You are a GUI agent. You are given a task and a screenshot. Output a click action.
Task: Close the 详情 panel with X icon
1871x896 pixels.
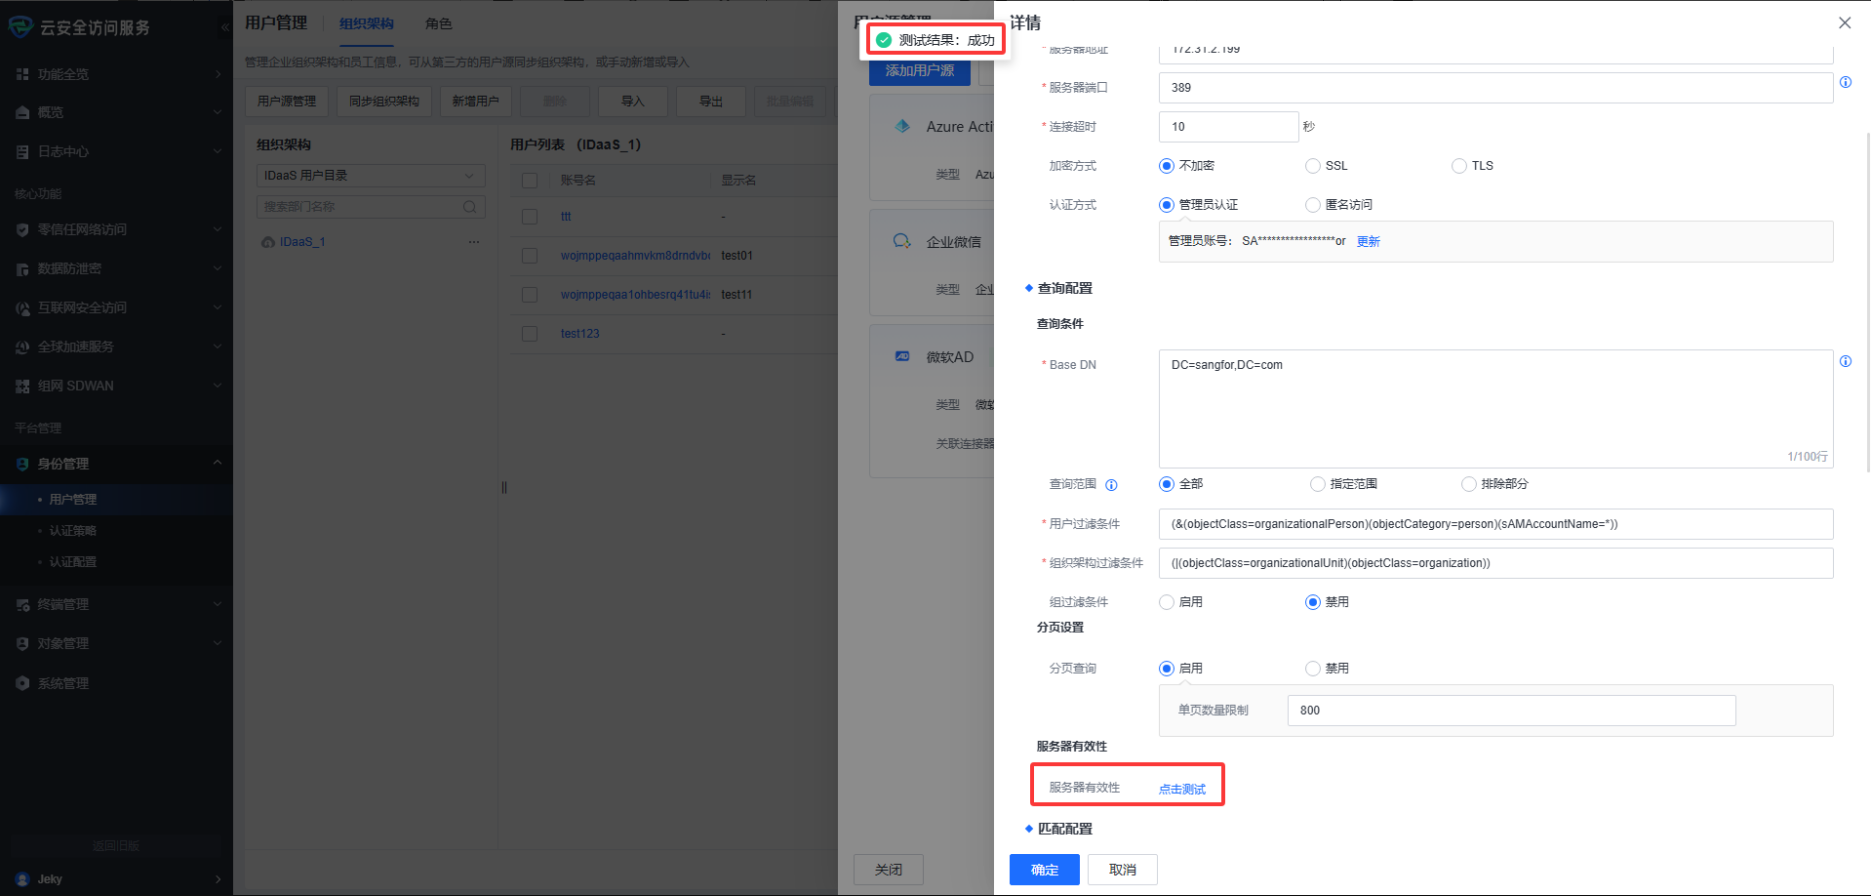1844,23
